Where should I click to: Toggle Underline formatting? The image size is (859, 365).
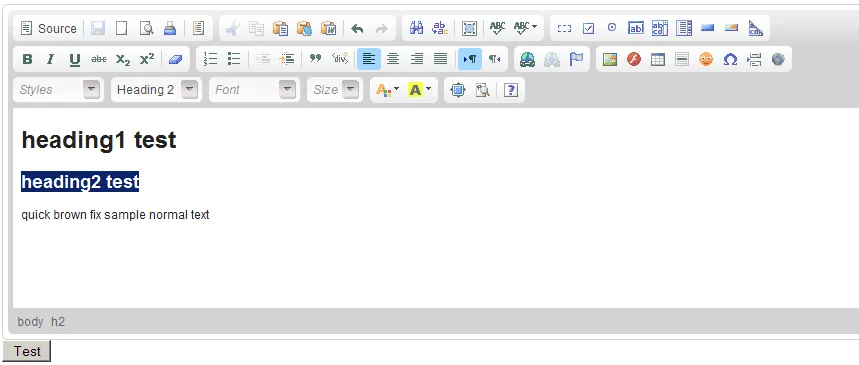coord(75,59)
